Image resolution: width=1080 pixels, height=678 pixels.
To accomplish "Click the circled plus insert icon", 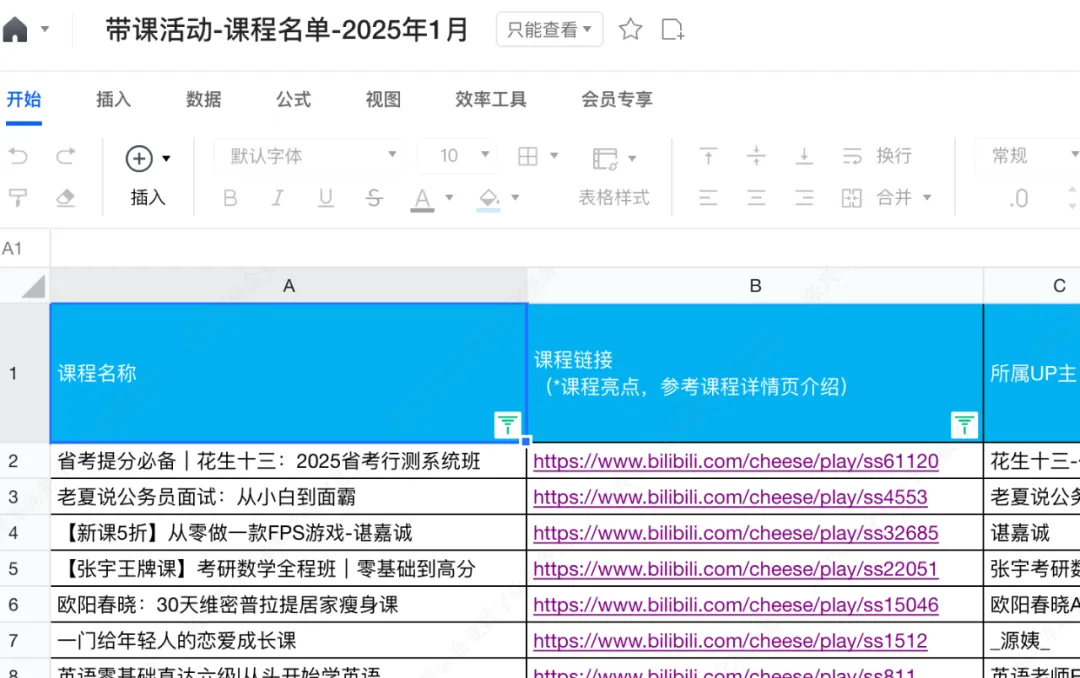I will click(139, 158).
